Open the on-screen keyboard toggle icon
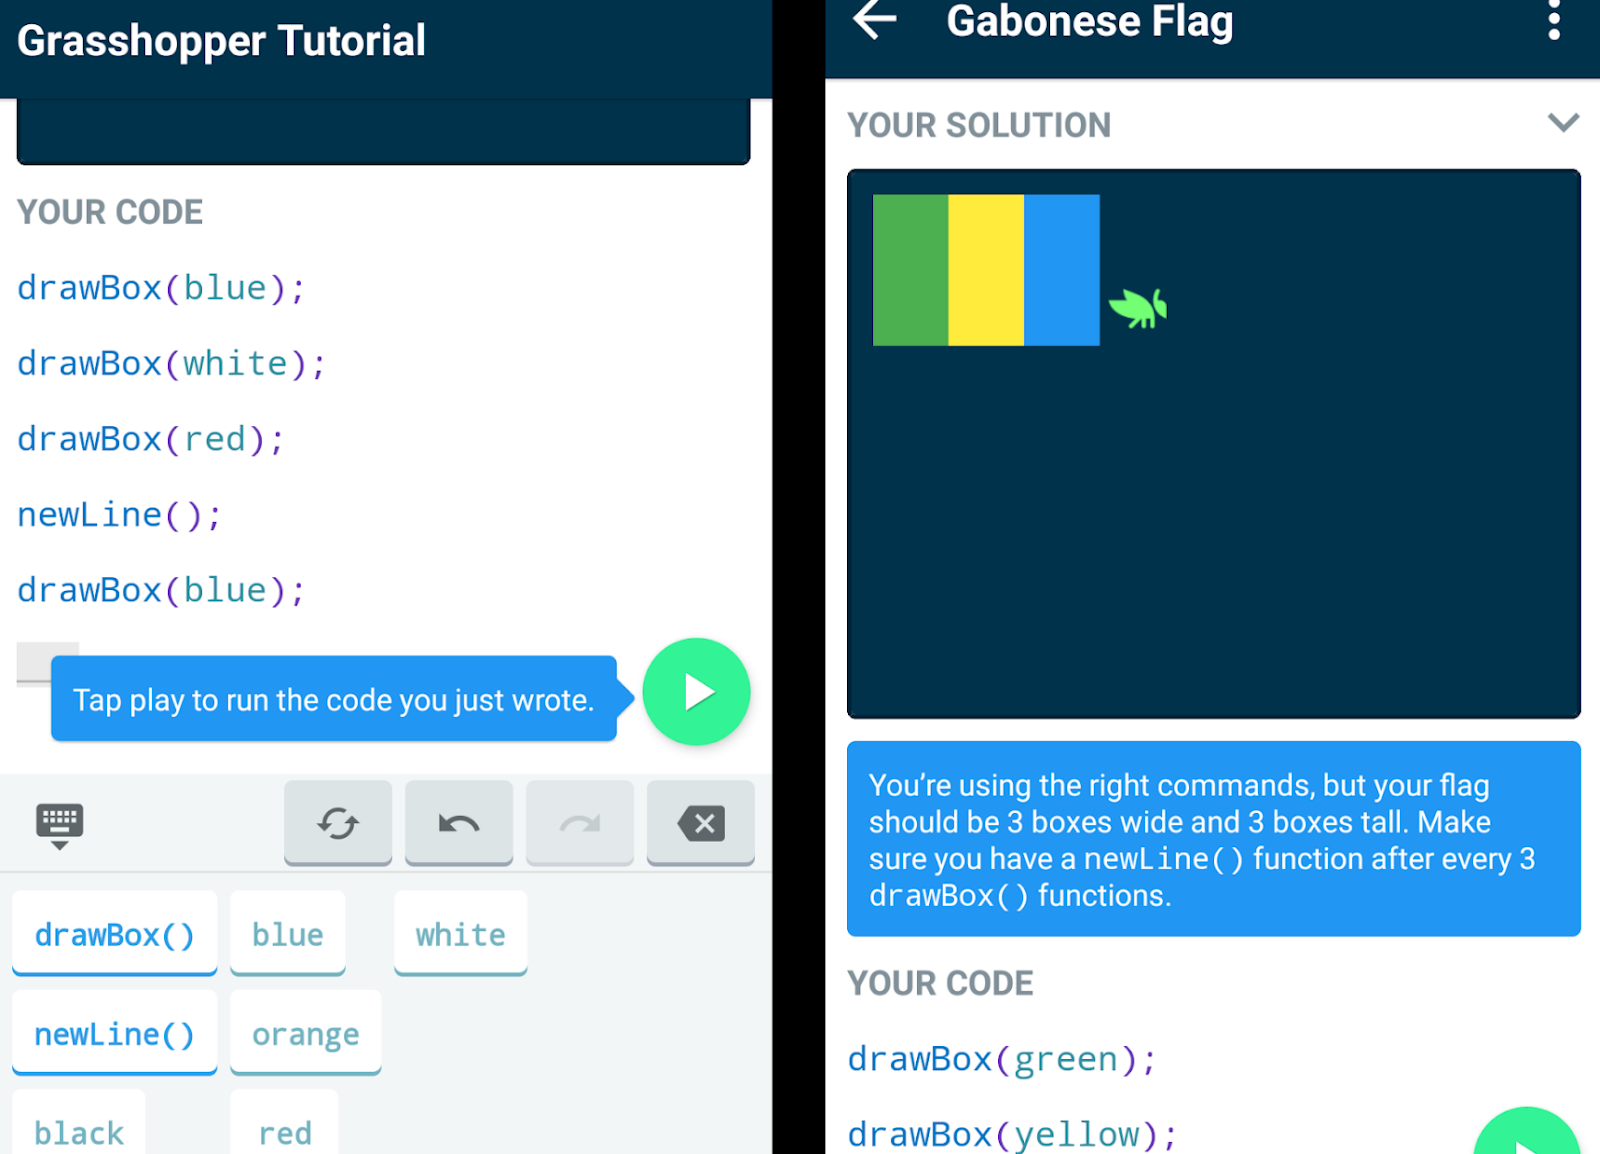The width and height of the screenshot is (1600, 1154). click(x=58, y=818)
